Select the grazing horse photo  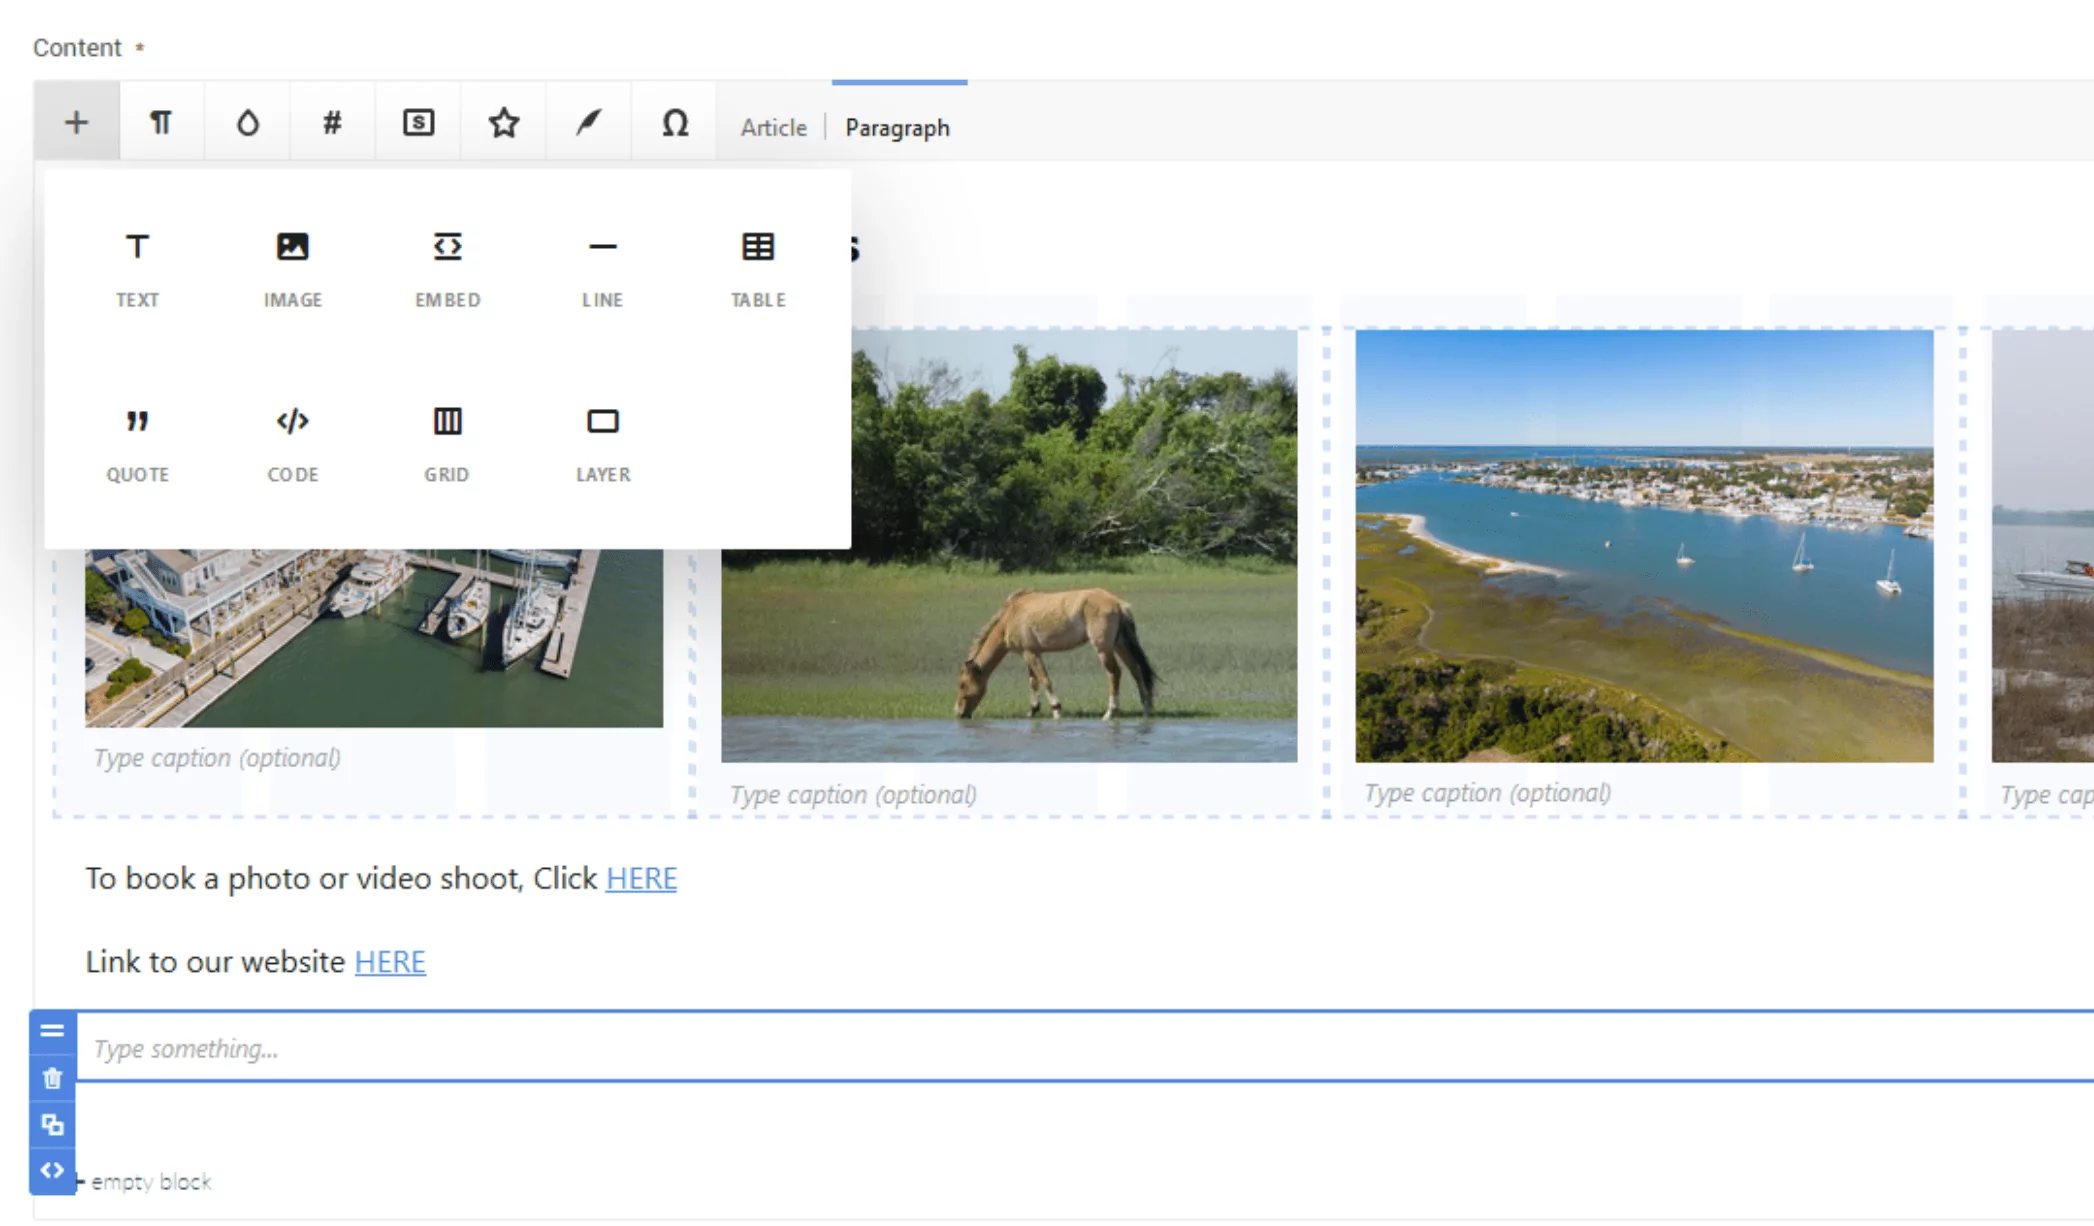coord(1009,546)
